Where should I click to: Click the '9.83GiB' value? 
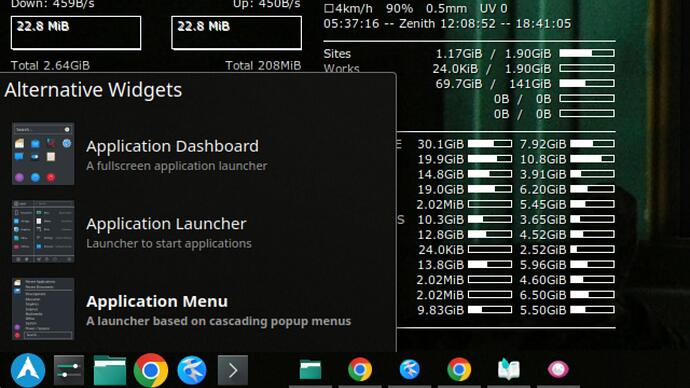coord(440,310)
